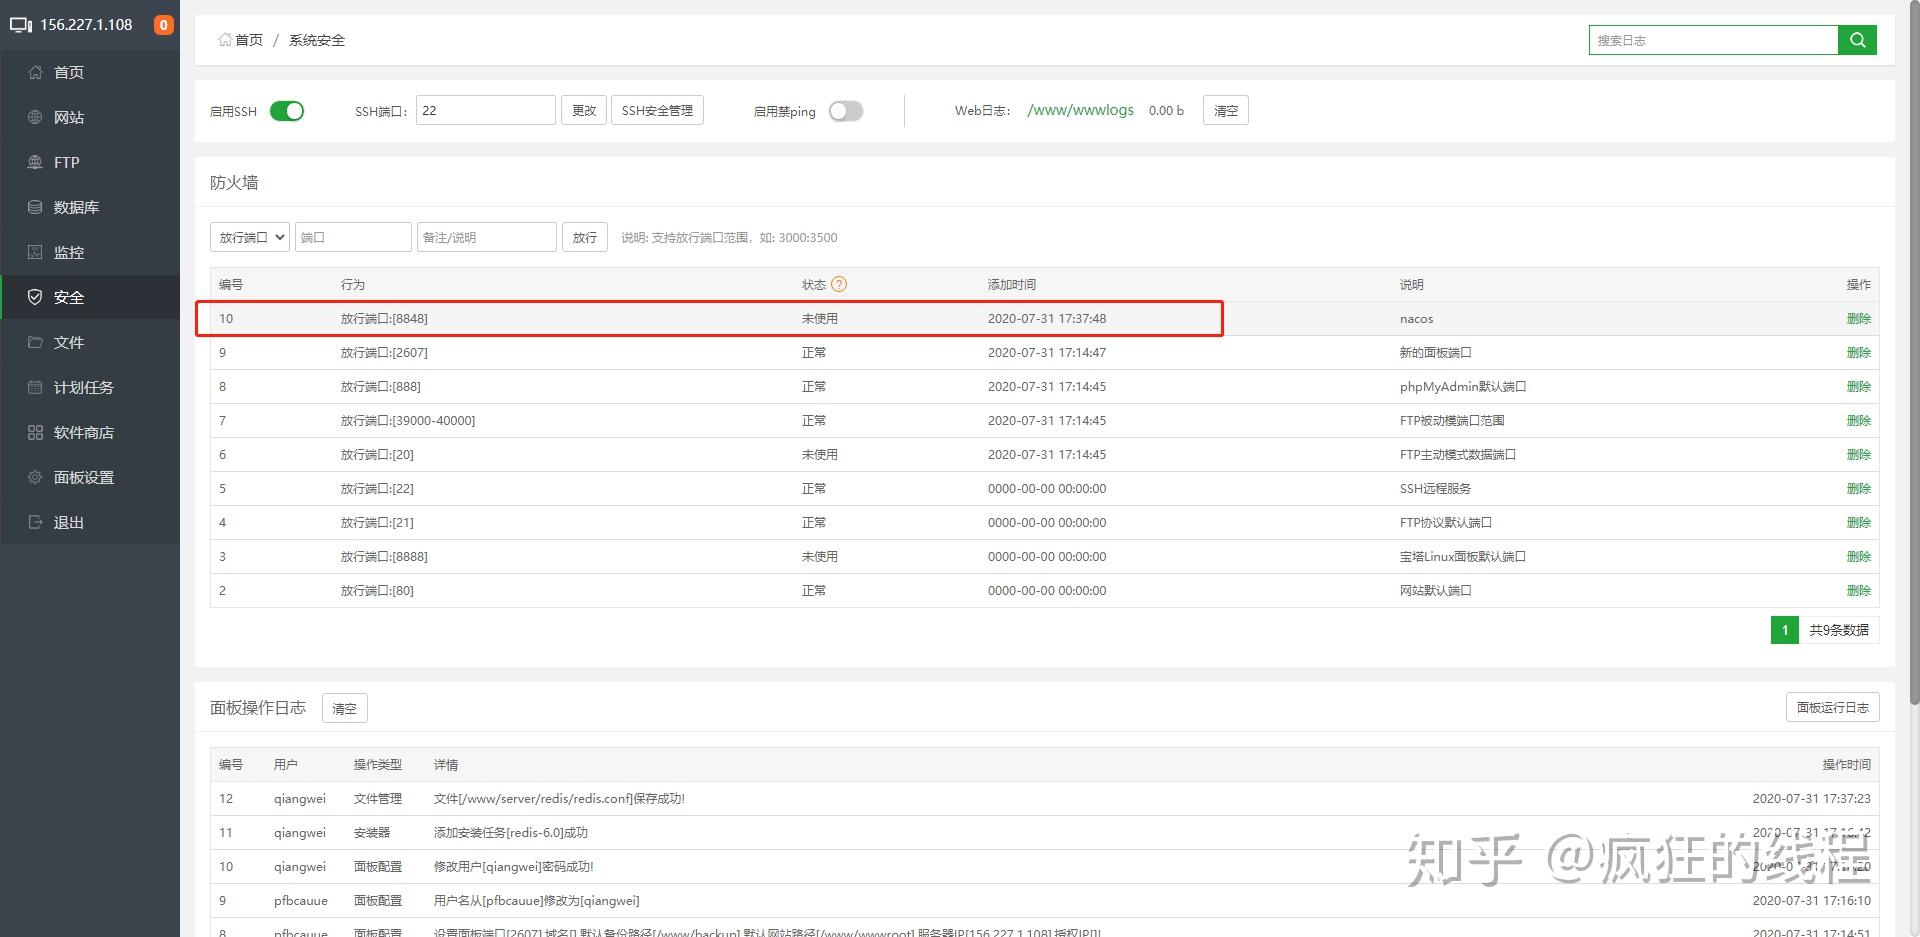Image resolution: width=1920 pixels, height=937 pixels.
Task: Open SSH安全管理 button
Action: coord(657,110)
